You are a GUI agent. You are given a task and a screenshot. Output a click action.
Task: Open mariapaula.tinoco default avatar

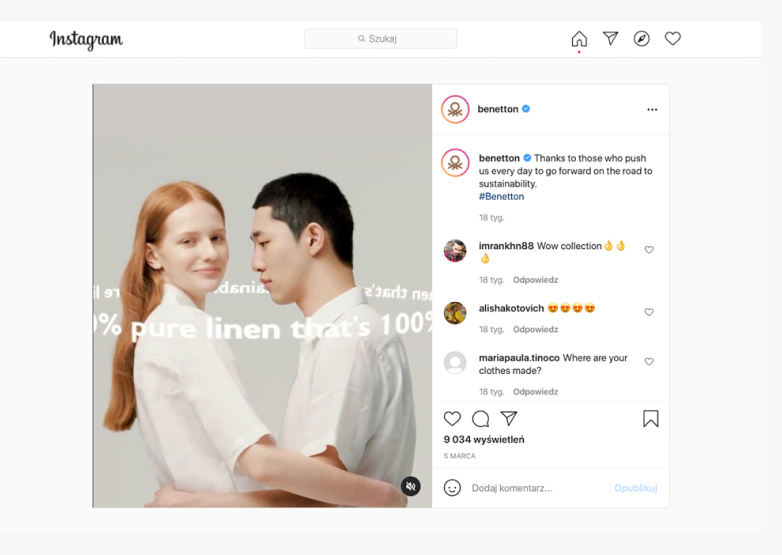tap(455, 363)
